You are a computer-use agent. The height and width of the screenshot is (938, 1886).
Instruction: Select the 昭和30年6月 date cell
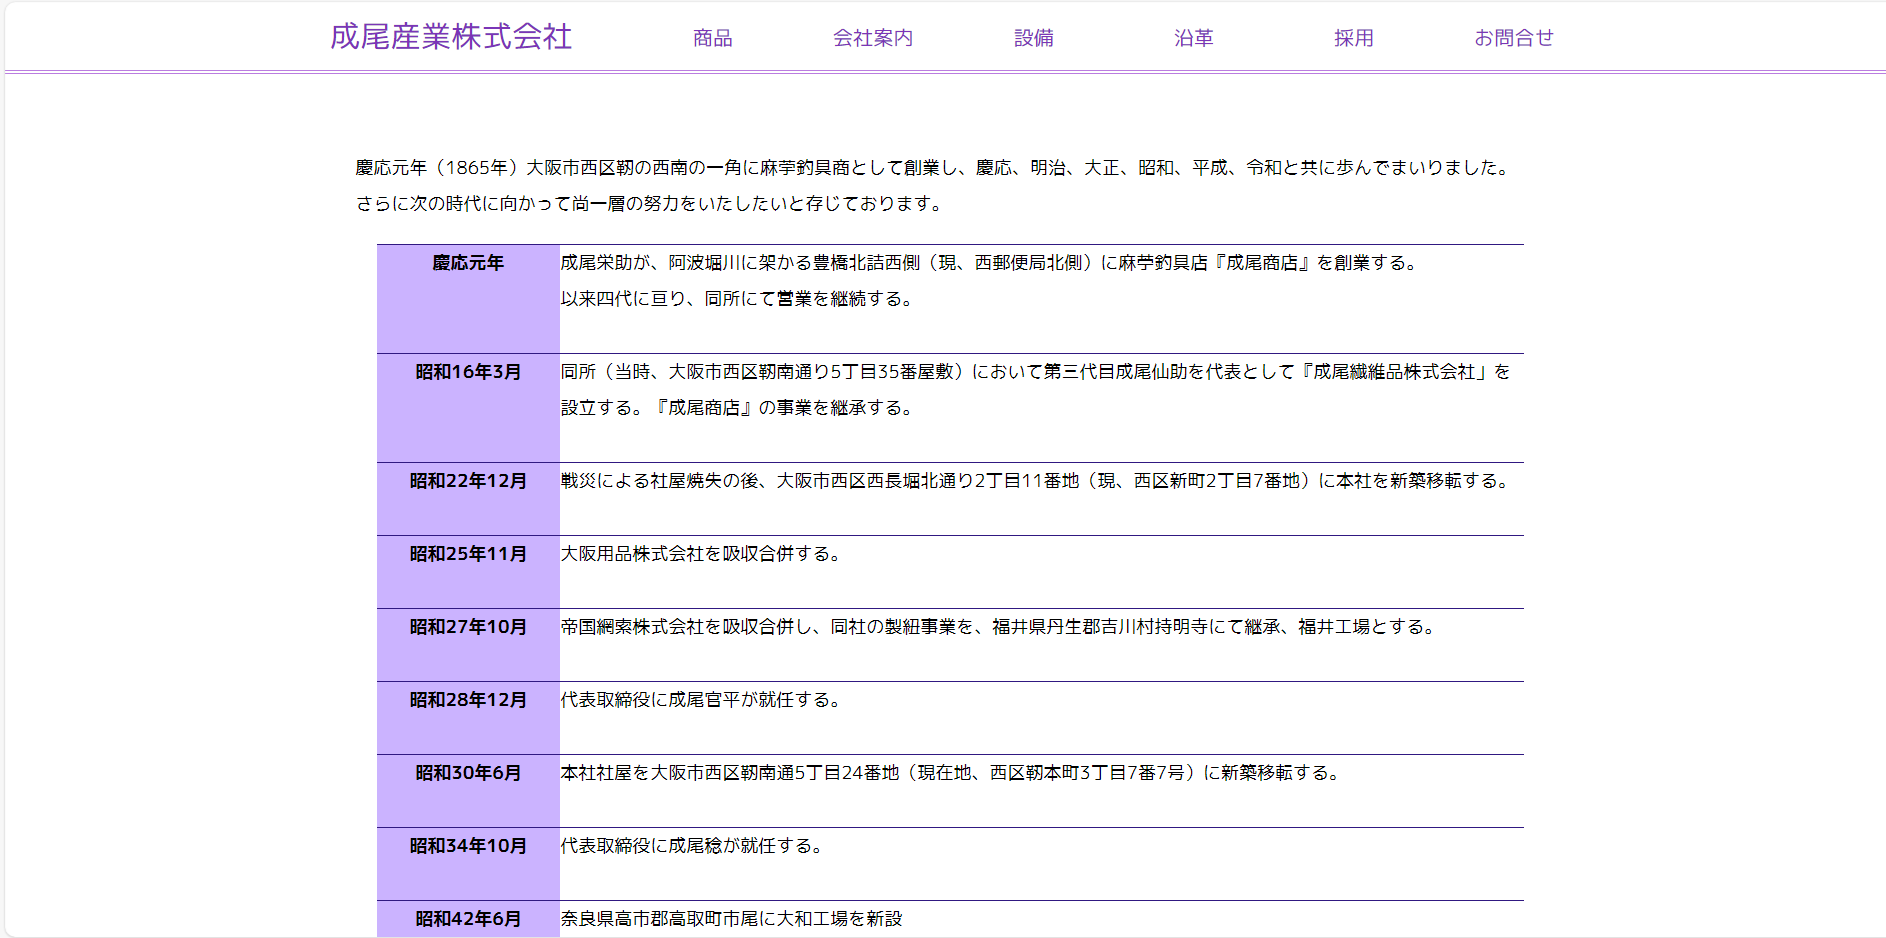coord(468,791)
